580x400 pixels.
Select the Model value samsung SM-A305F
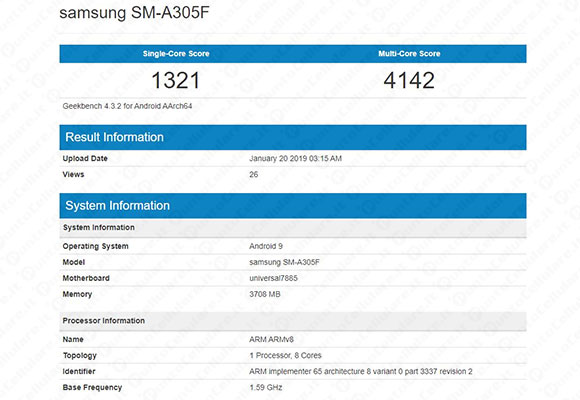pyautogui.click(x=284, y=262)
